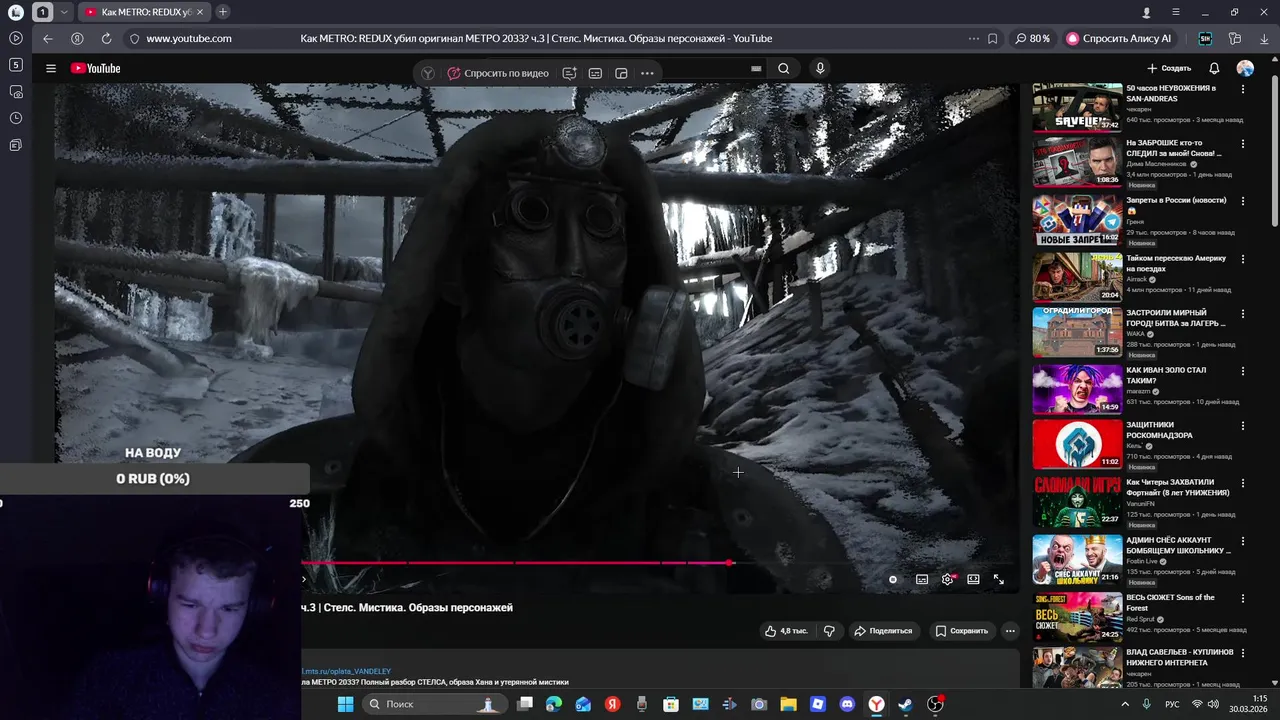Screen dimensions: 1280x720
Task: Click the Создать create button
Action: [x=1169, y=68]
